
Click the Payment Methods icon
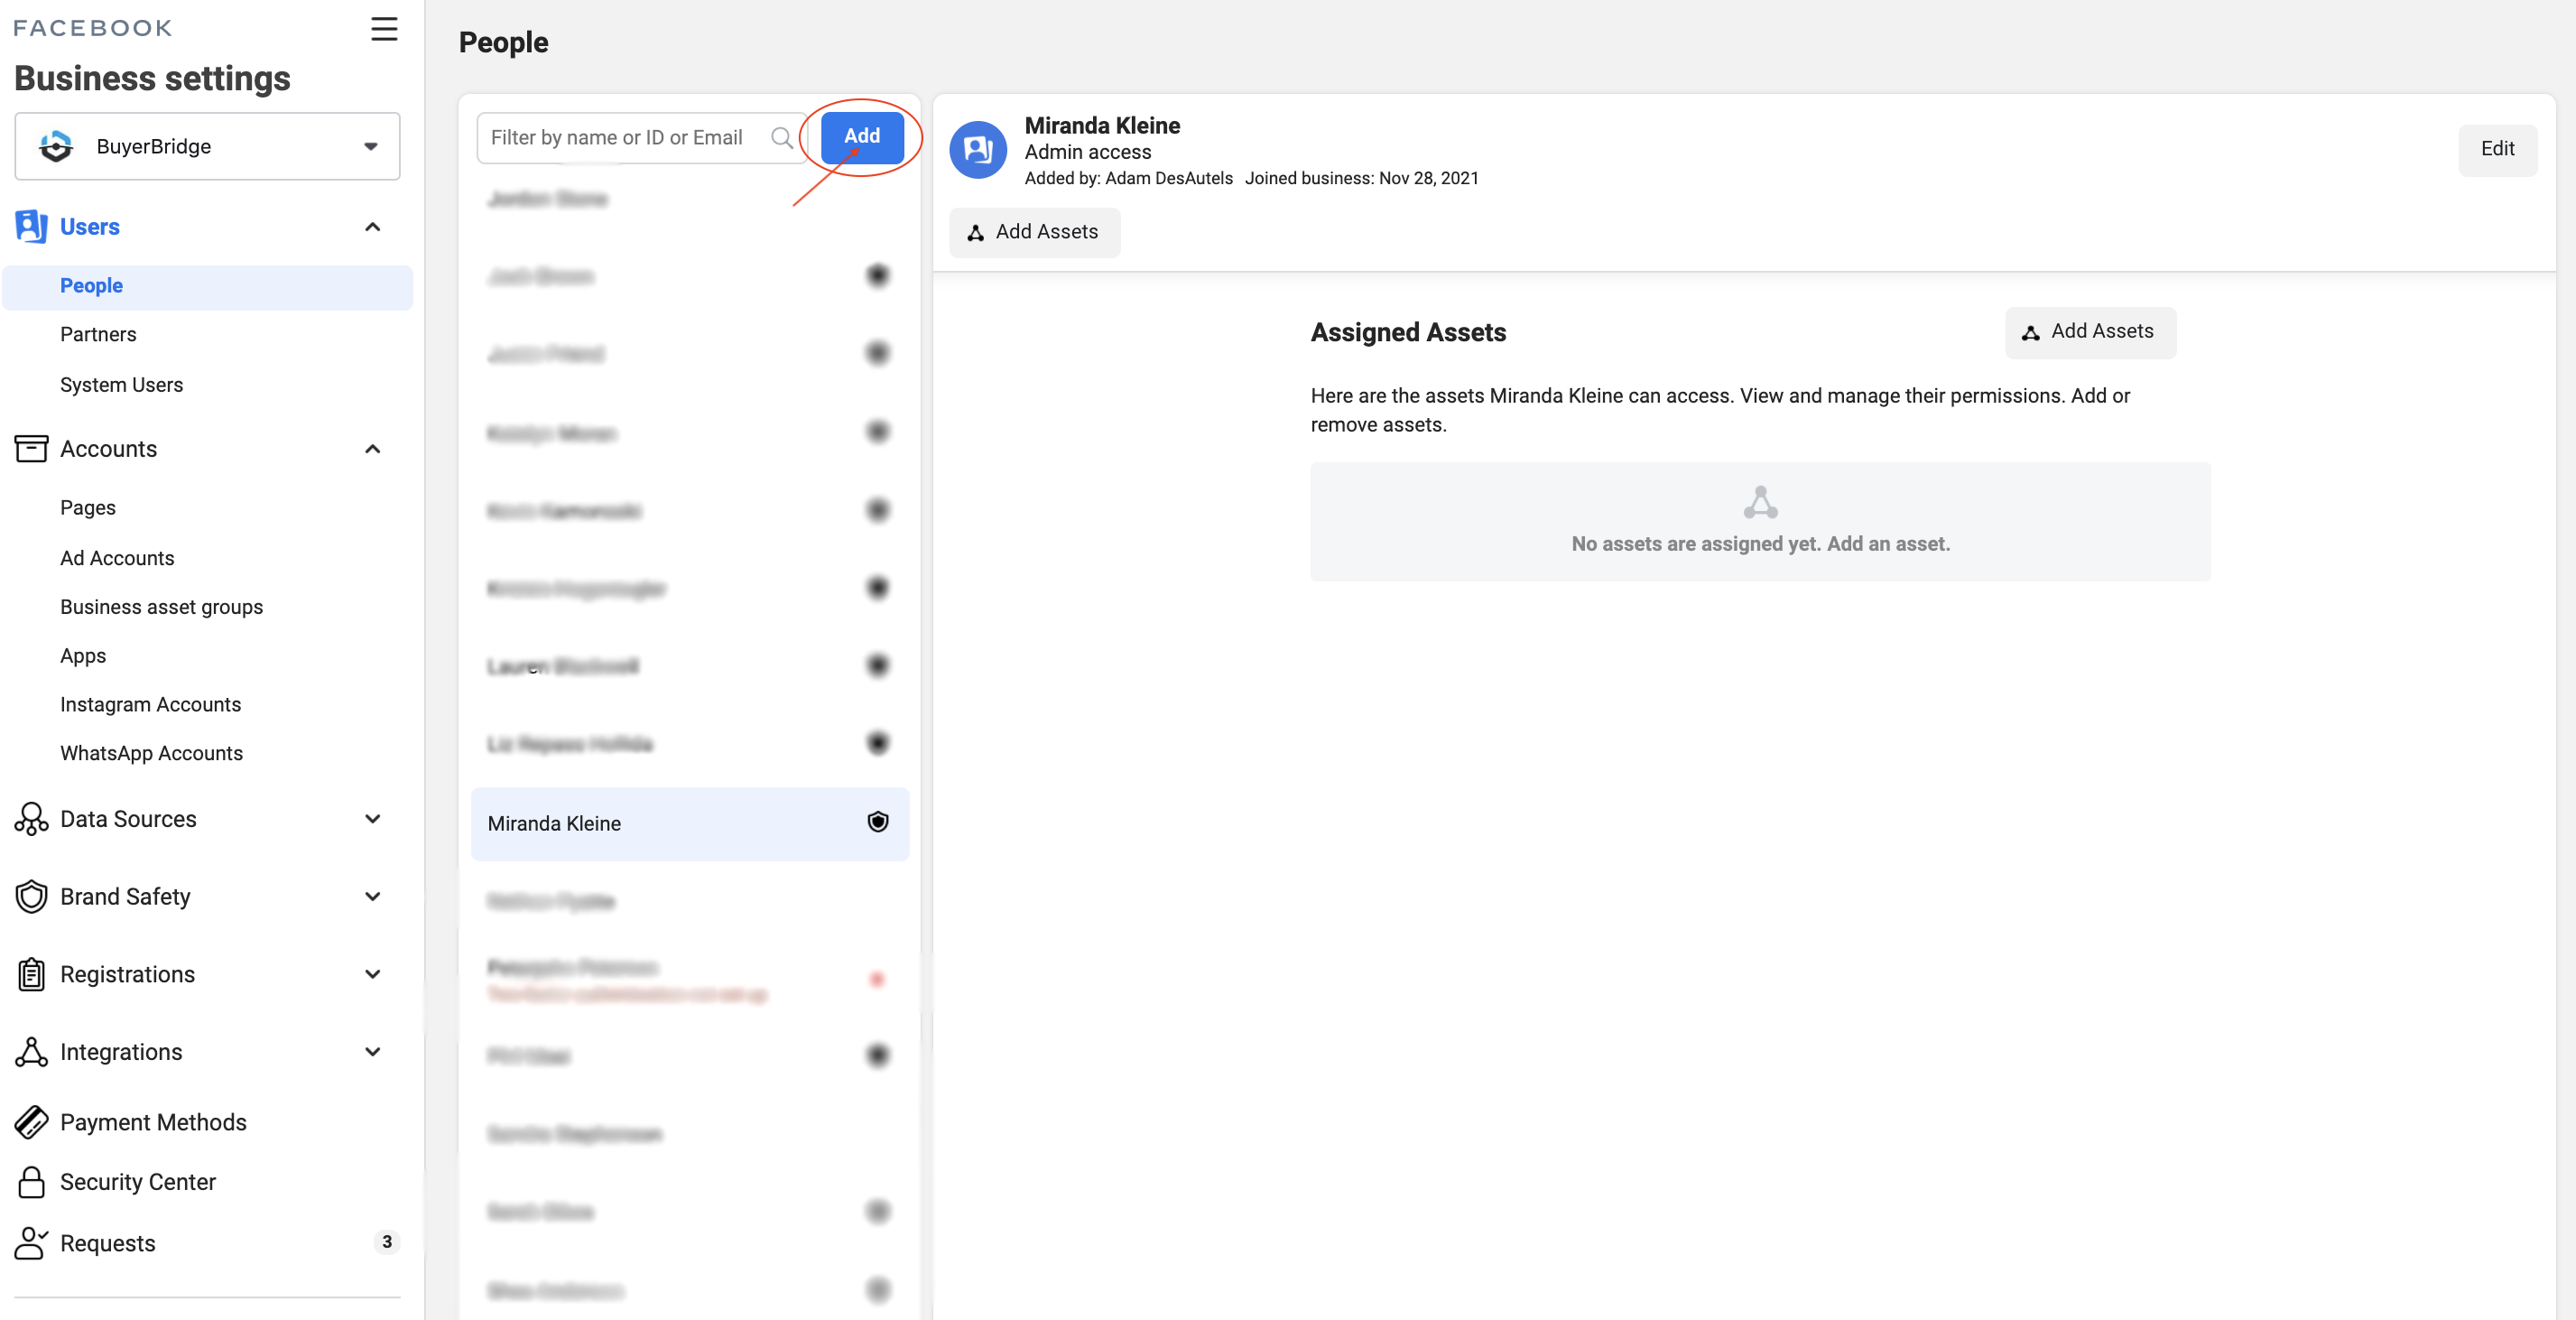[31, 1122]
